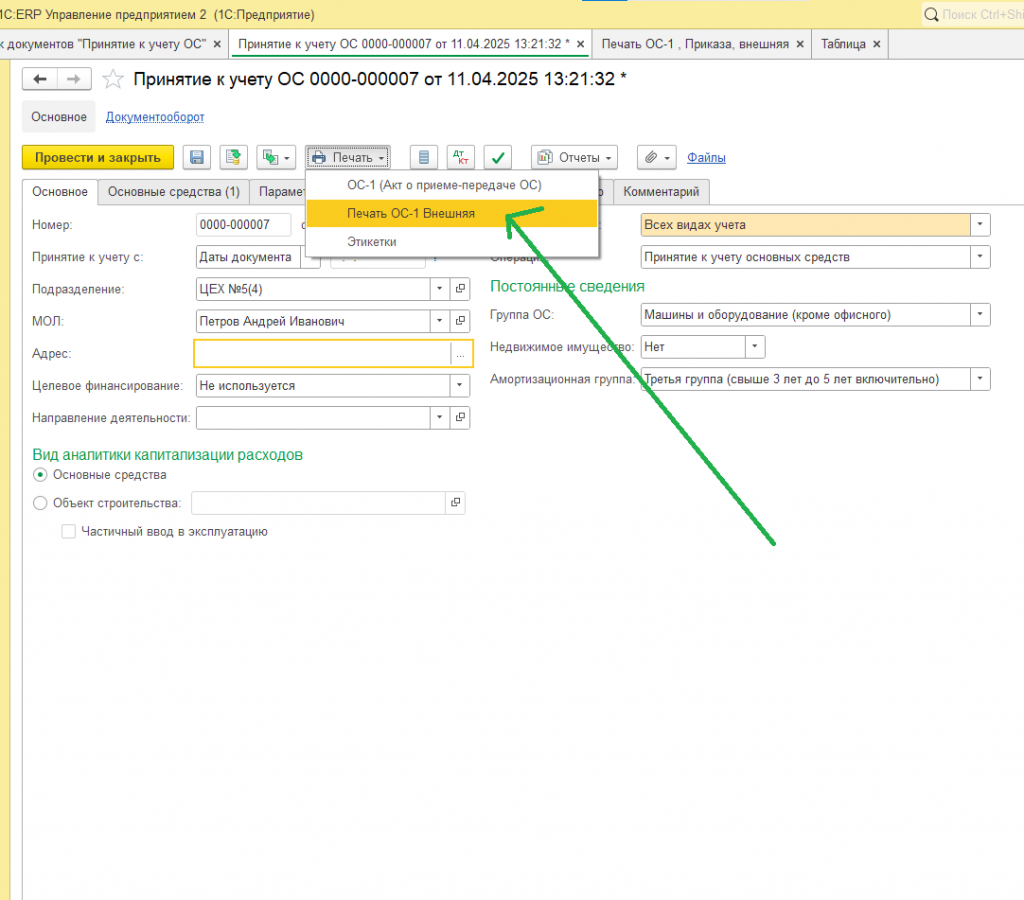Click the global search field
The height and width of the screenshot is (900, 1024).
973,14
